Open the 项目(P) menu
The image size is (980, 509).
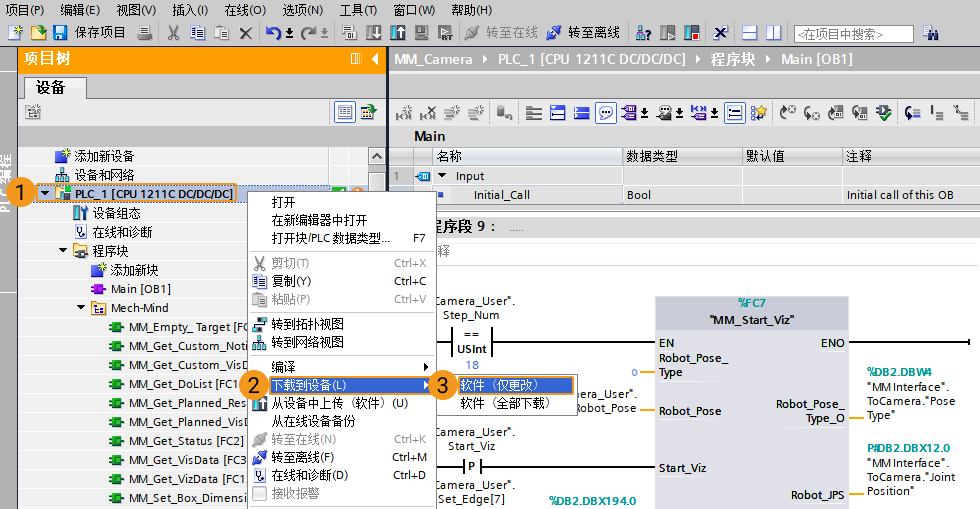(x=25, y=11)
